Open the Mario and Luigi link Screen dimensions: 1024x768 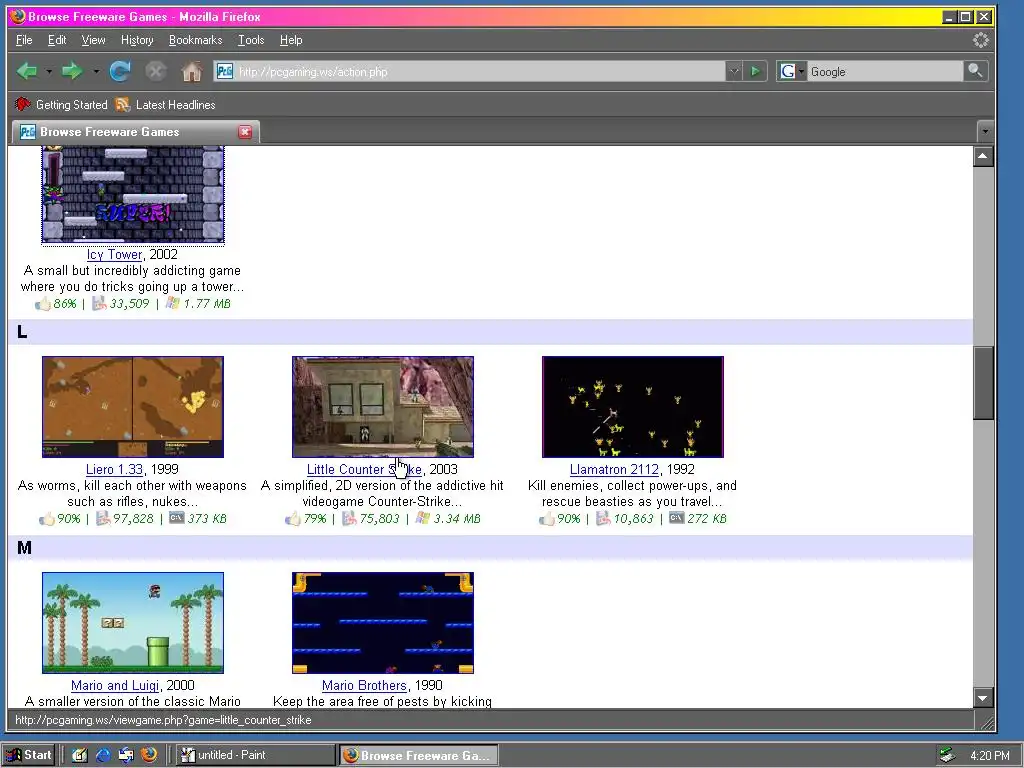(115, 685)
